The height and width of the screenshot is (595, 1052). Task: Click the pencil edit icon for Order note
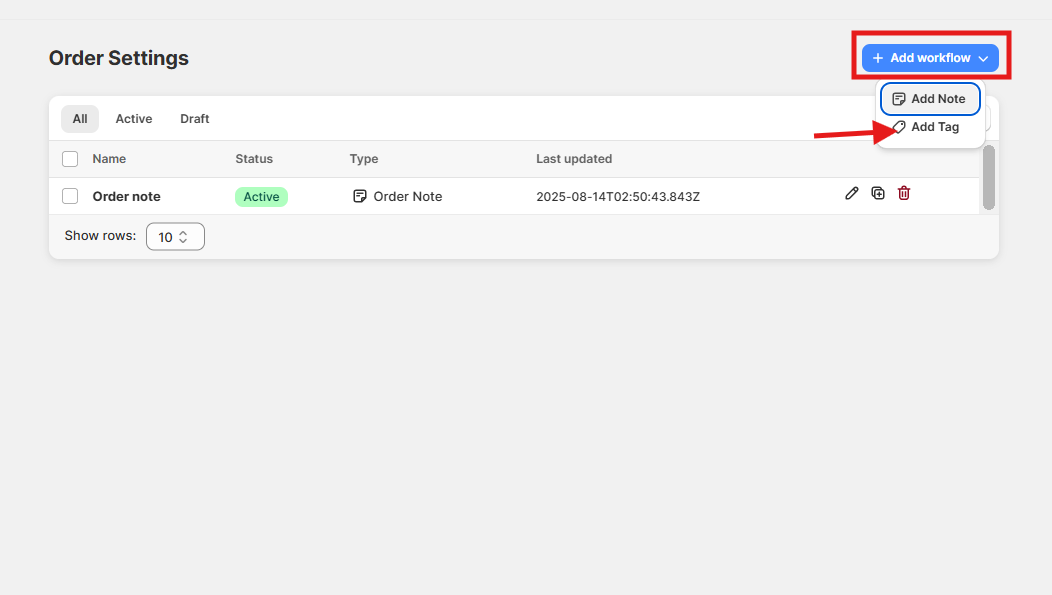pyautogui.click(x=851, y=193)
